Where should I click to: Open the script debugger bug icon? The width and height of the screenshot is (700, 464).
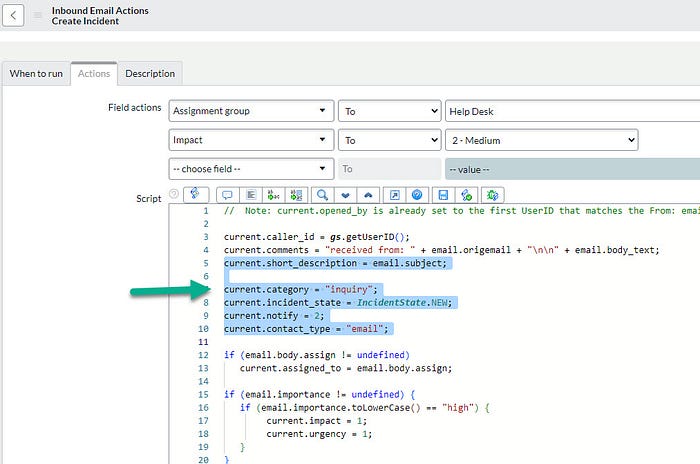coord(492,194)
